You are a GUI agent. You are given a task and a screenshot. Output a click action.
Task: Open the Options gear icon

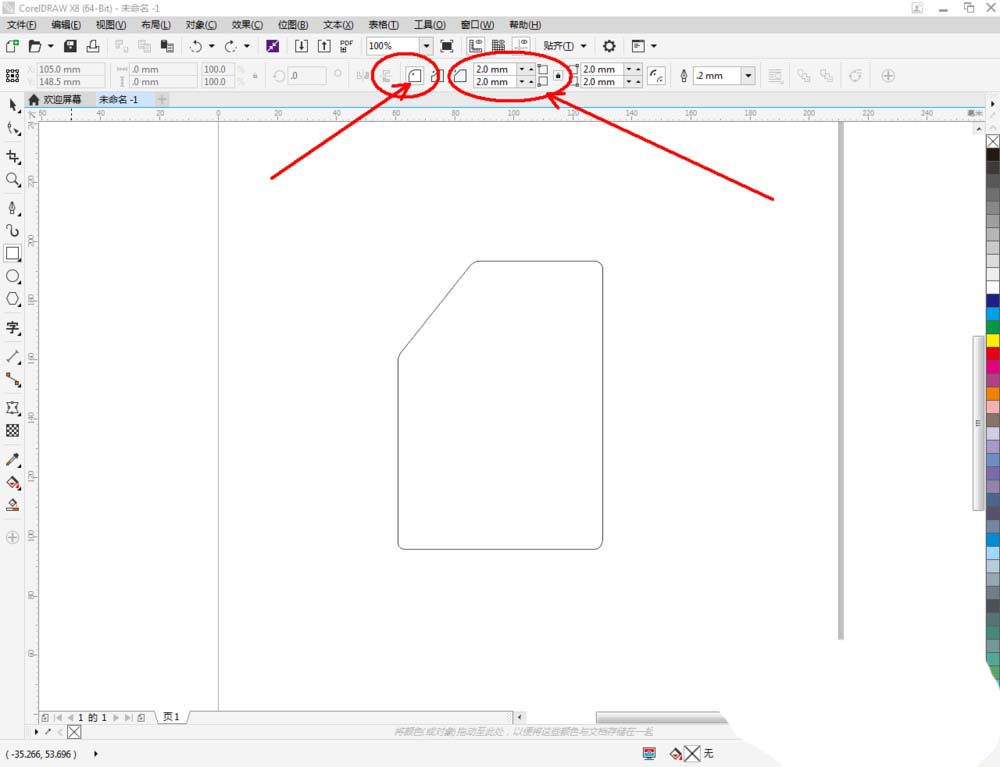(609, 46)
